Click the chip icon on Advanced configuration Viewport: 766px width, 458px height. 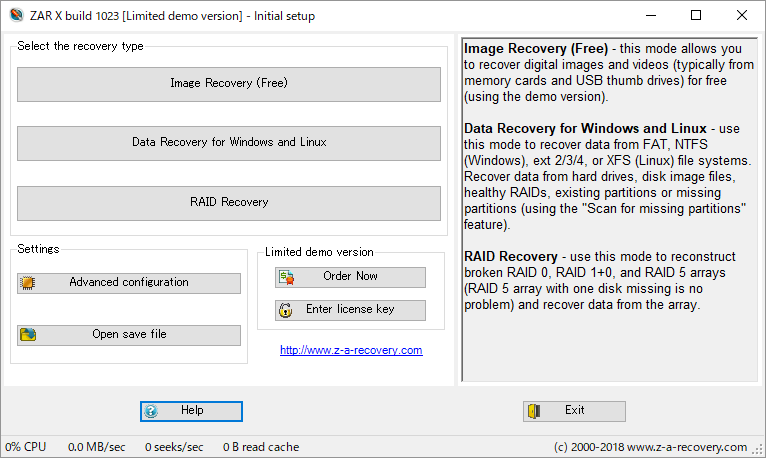27,283
